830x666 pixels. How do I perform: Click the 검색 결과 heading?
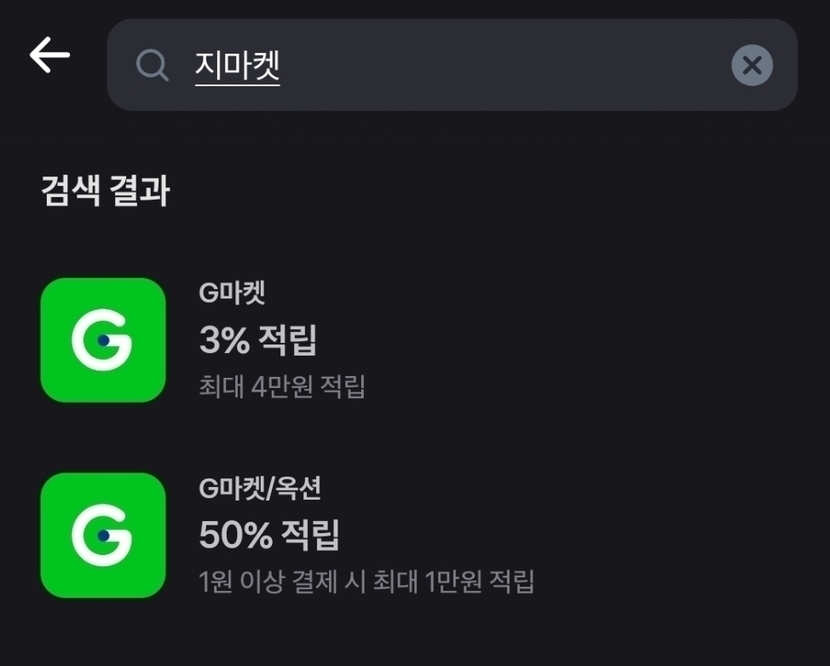tap(105, 190)
